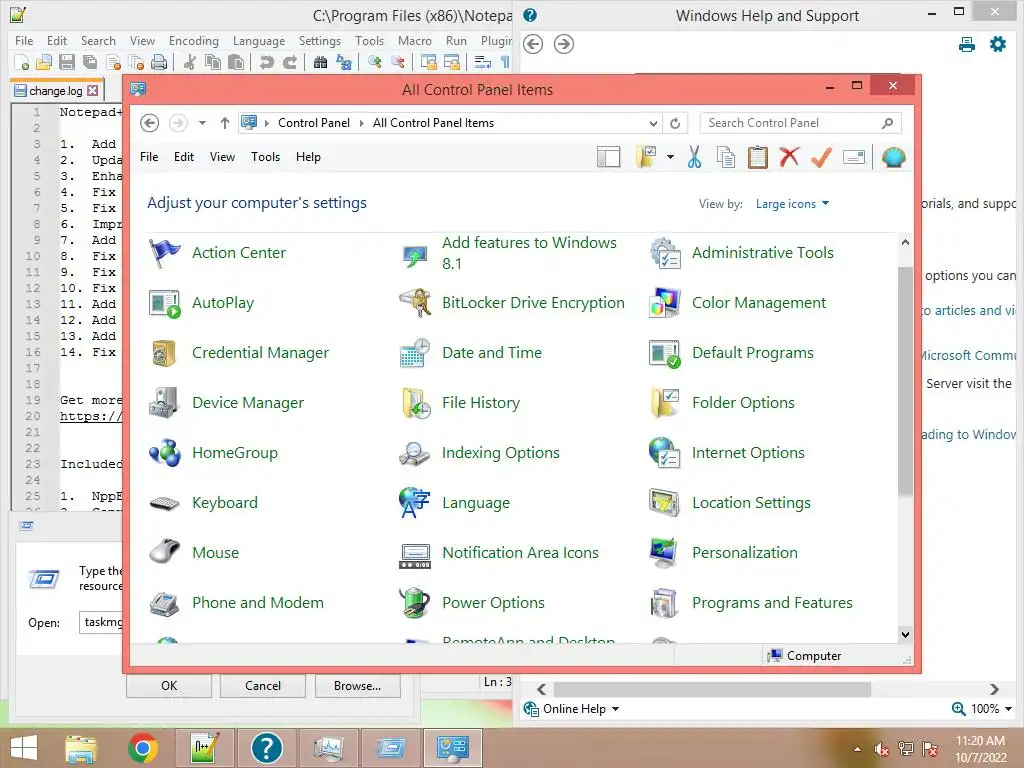Open Color Management item
The width and height of the screenshot is (1024, 768).
pyautogui.click(x=737, y=303)
